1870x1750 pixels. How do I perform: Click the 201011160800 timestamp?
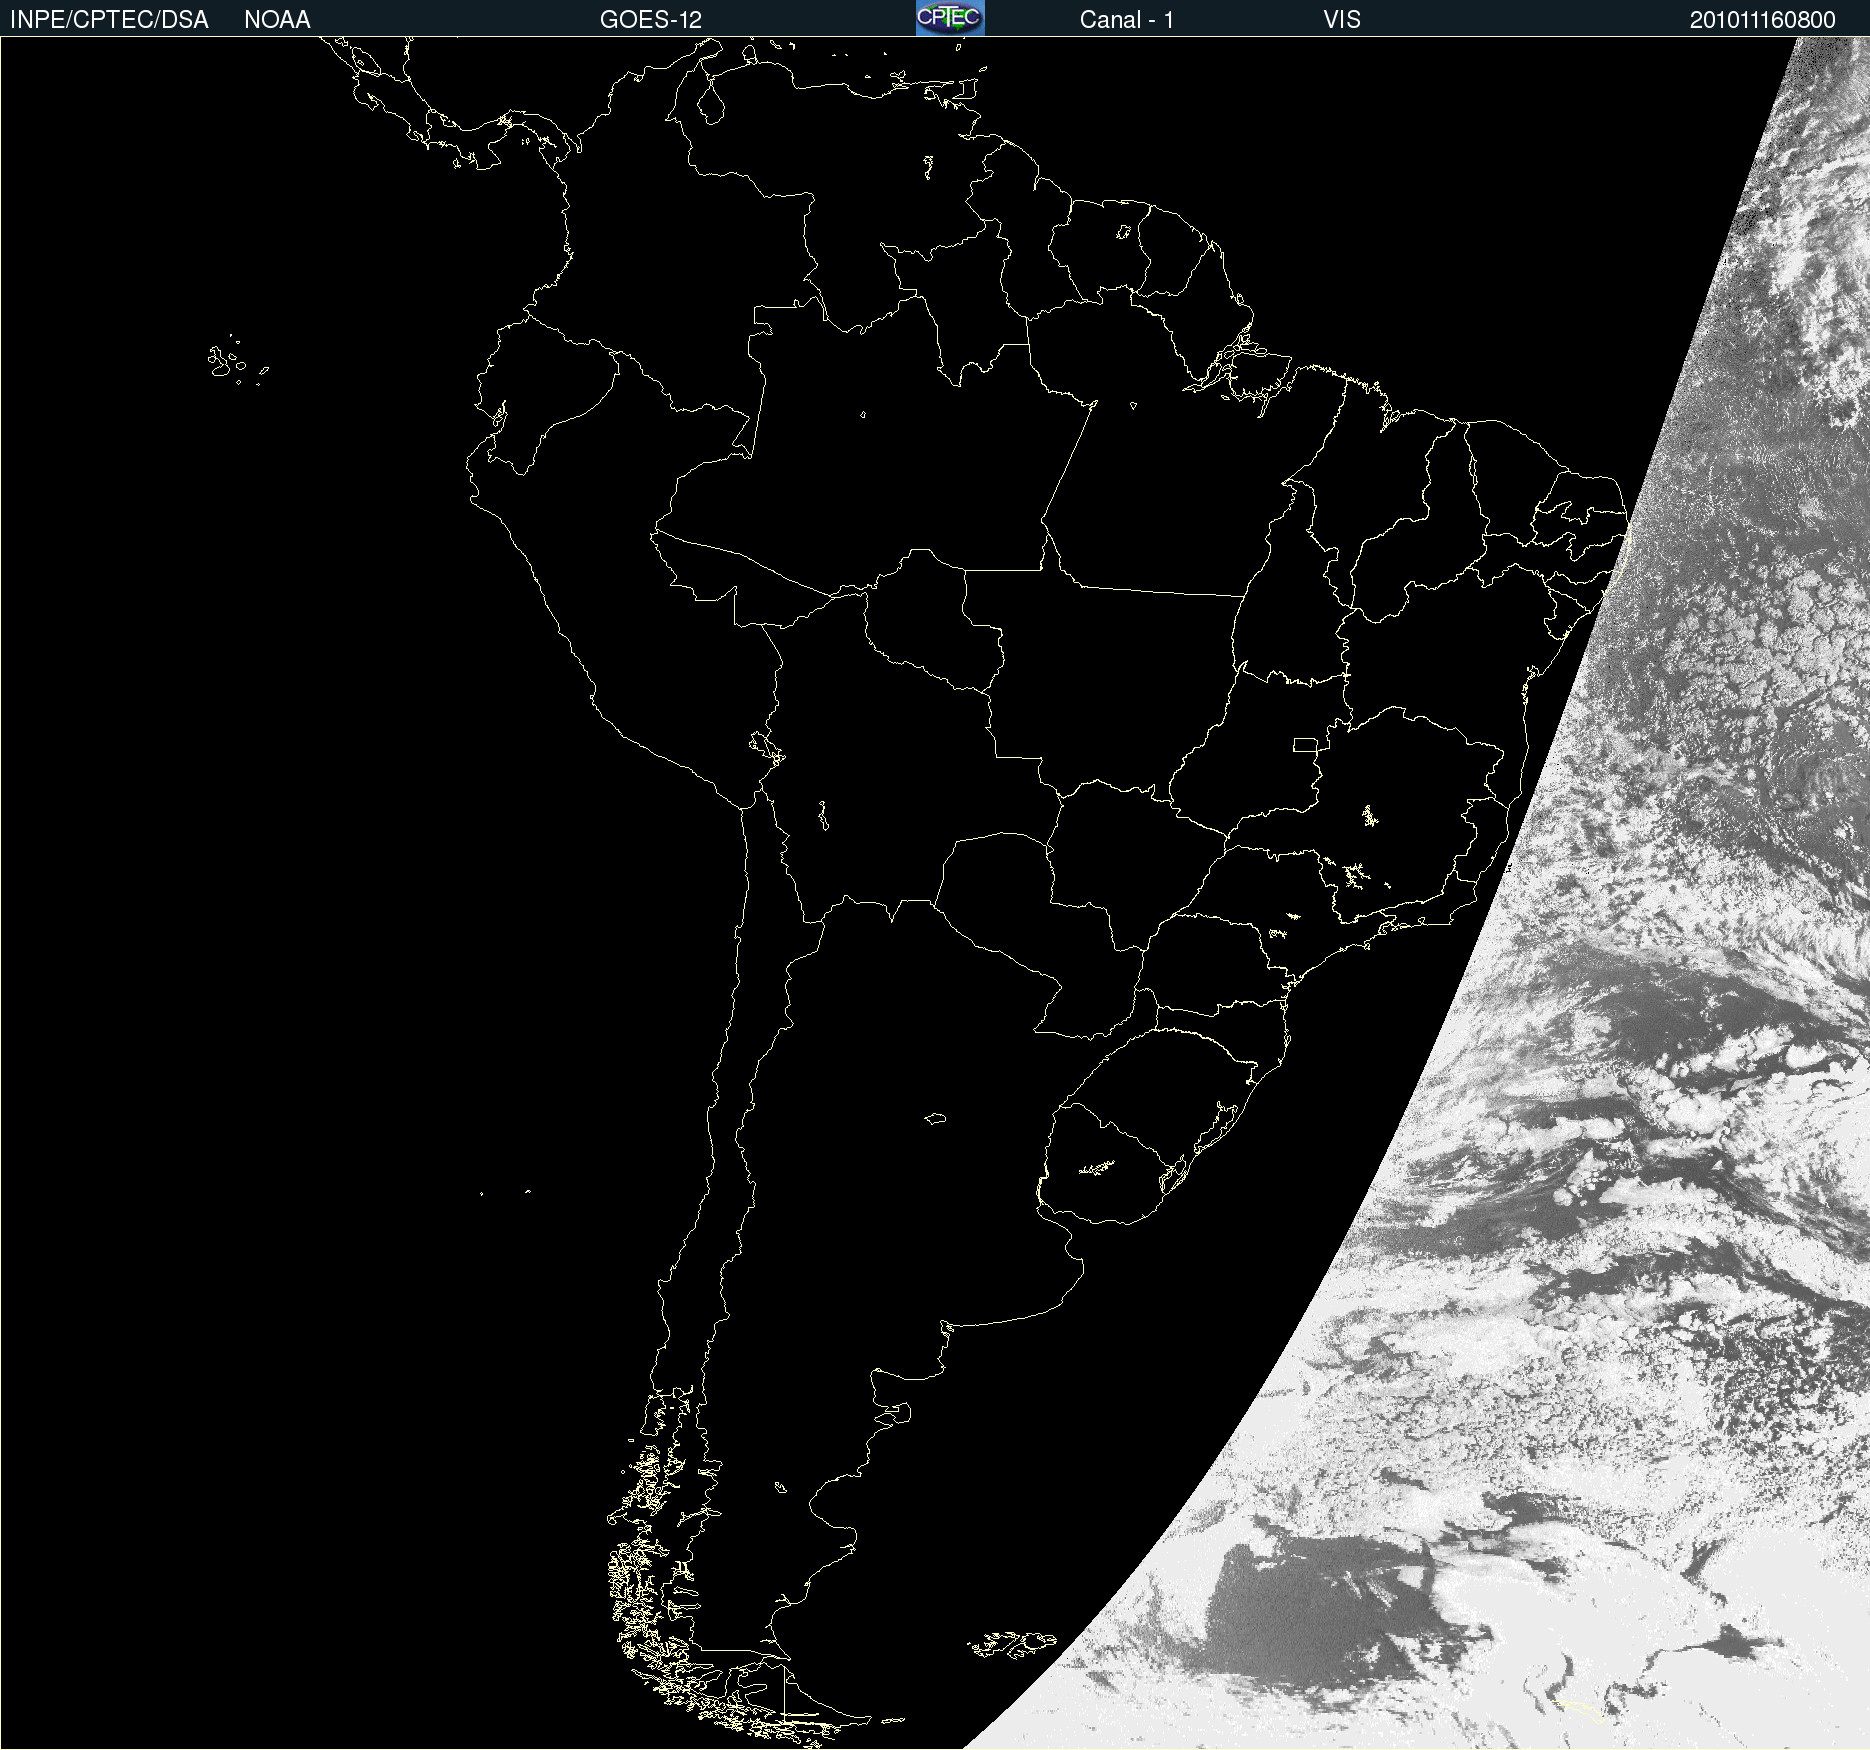[x=1762, y=20]
